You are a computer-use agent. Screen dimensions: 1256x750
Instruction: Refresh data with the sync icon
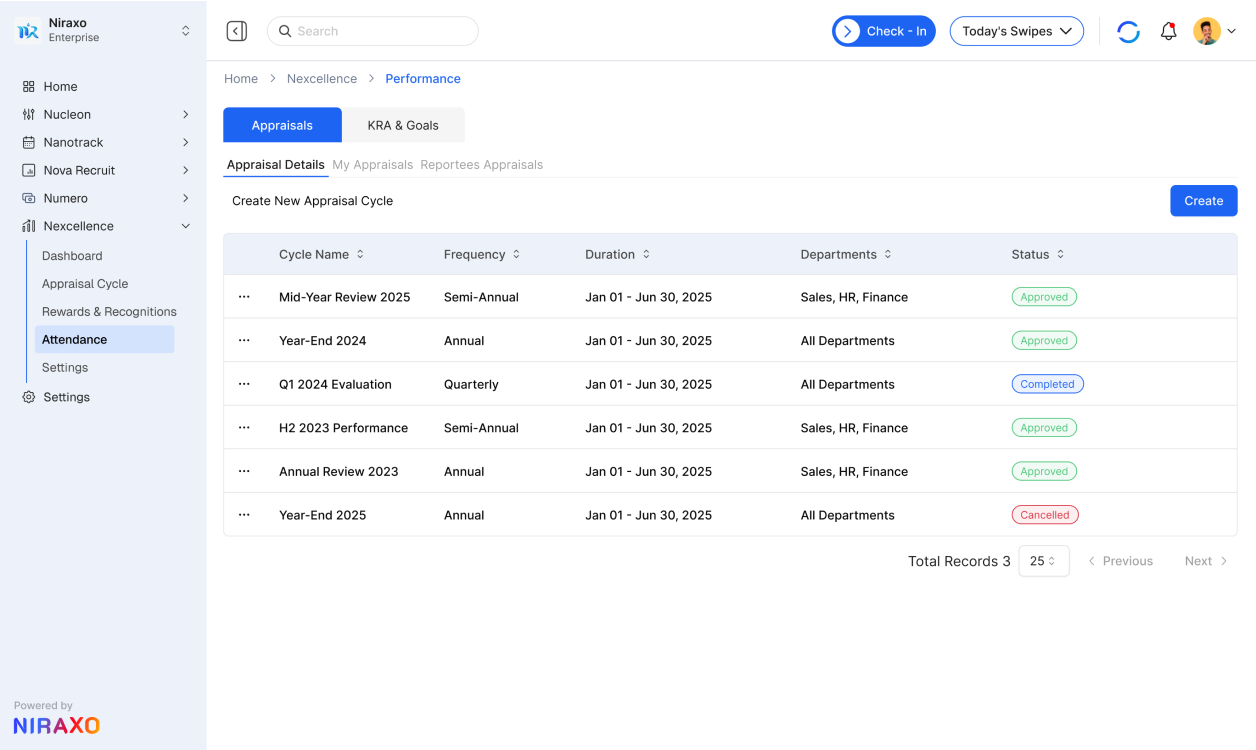click(x=1128, y=31)
